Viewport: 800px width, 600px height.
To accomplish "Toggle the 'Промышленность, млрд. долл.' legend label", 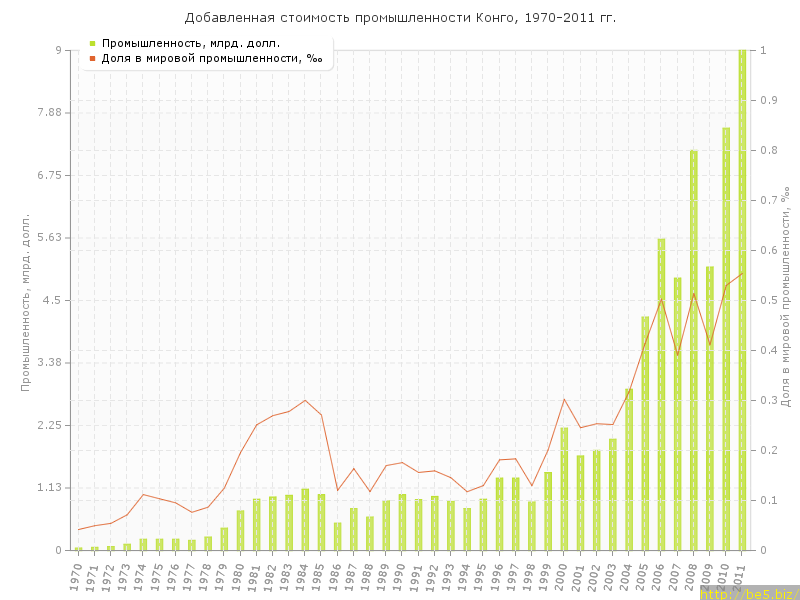I will coord(190,43).
